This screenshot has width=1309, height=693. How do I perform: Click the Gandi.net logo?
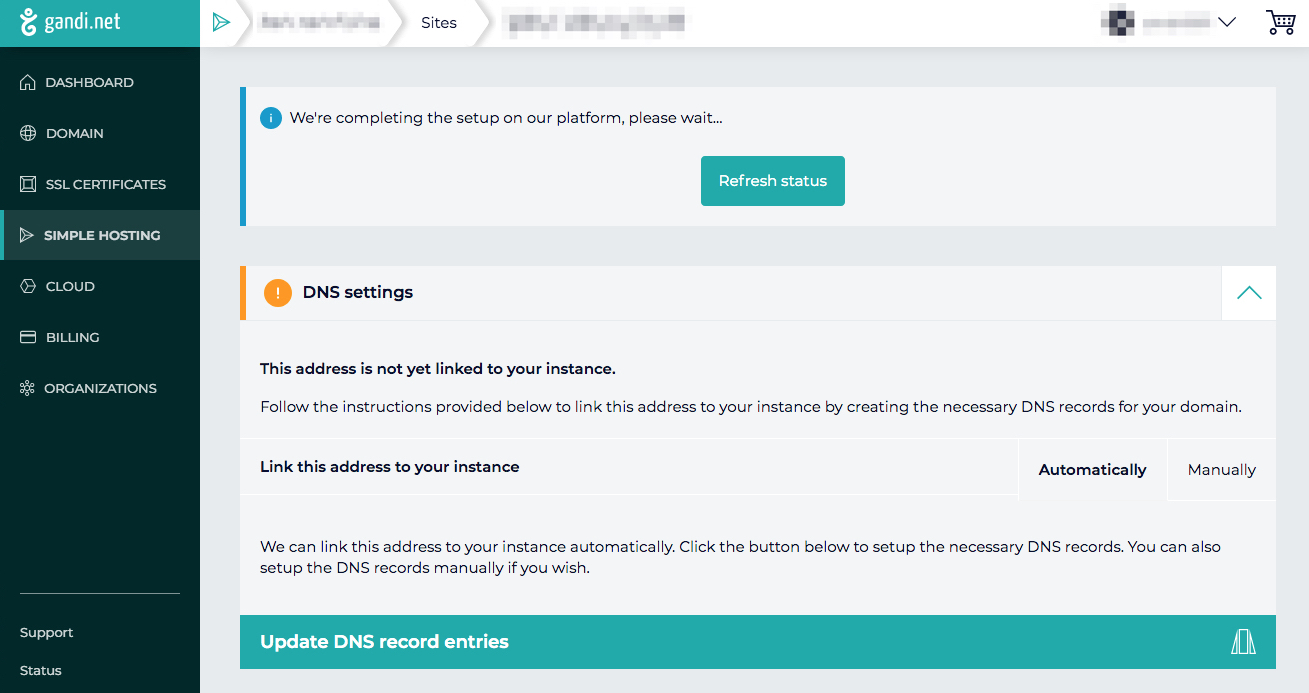(x=70, y=22)
